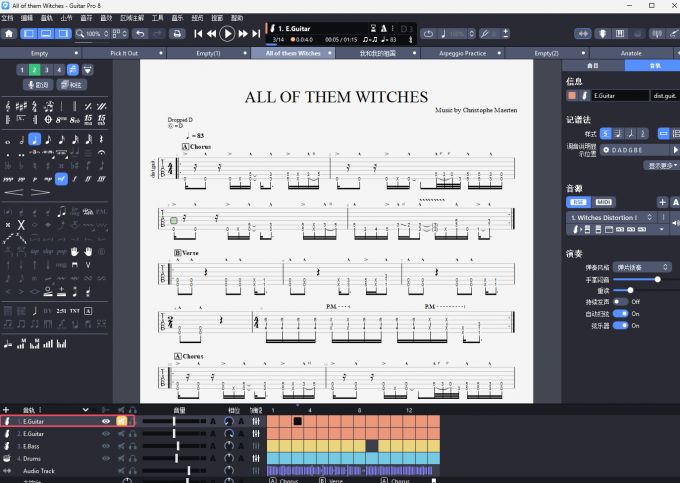
Task: Click the orange track color swatch
Action: coord(572,96)
